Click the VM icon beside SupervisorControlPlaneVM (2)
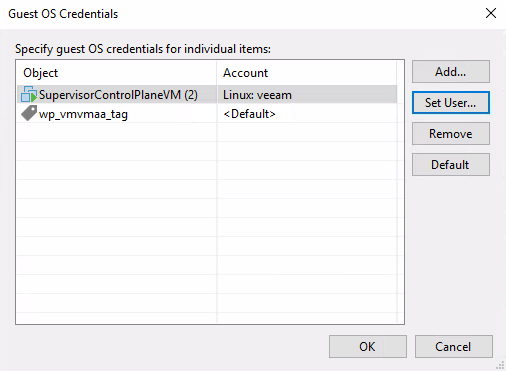The image size is (506, 371). [29, 94]
